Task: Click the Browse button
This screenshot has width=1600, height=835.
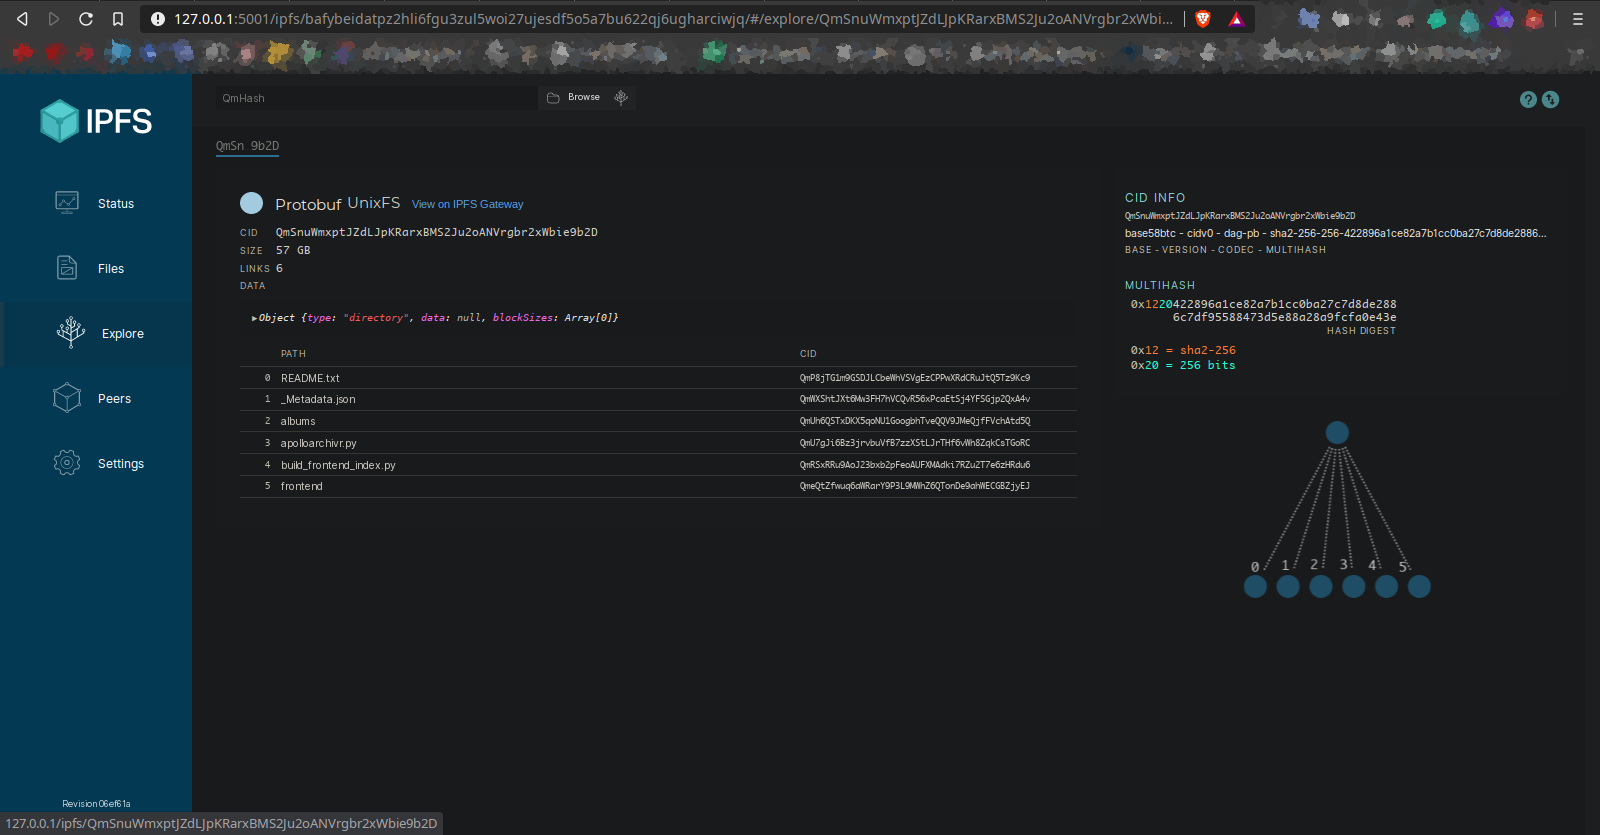Action: coord(574,98)
